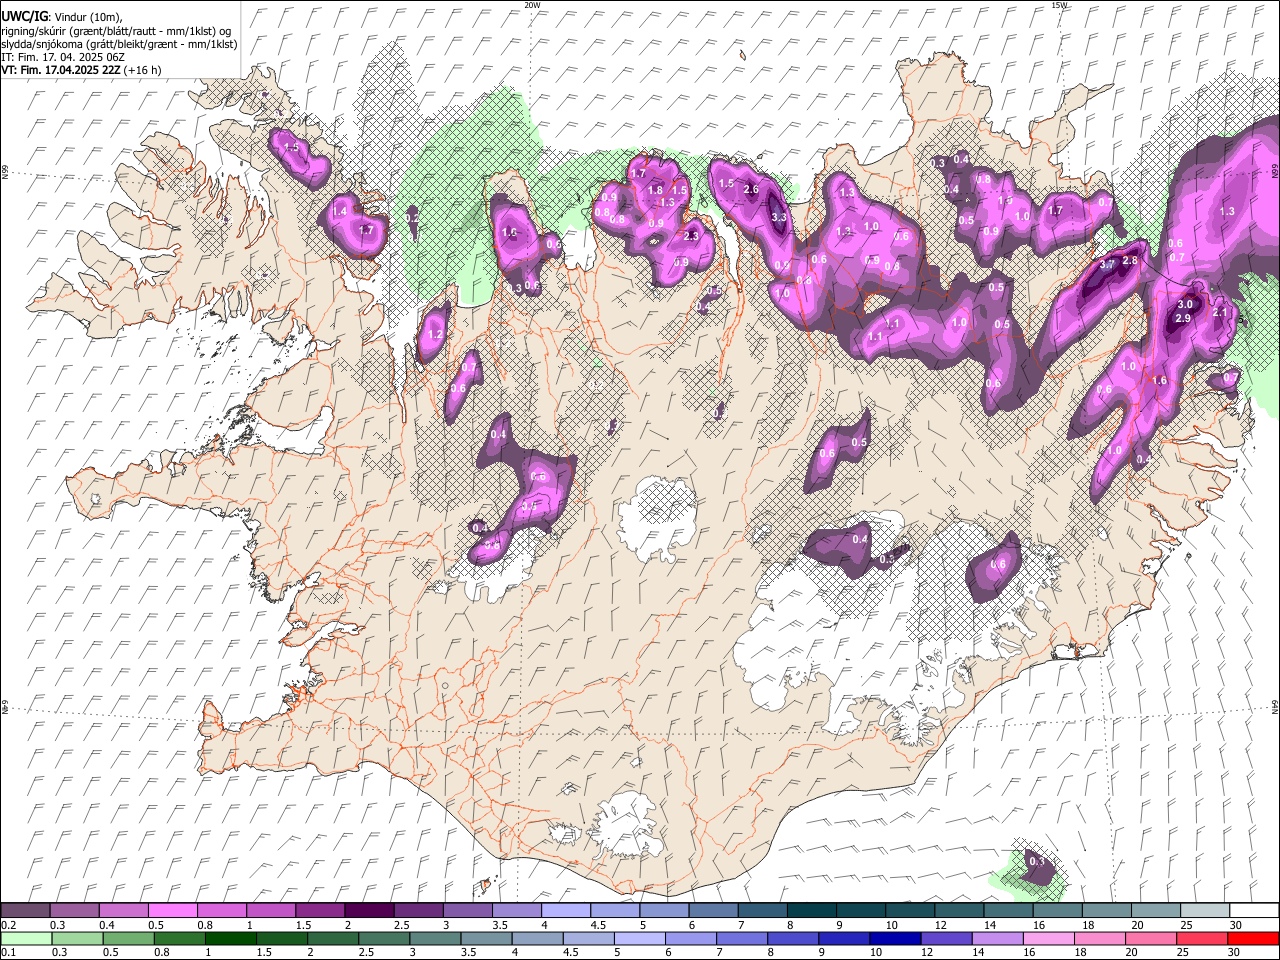
Task: Pick the first dark purple swatch above 0.2
Action: tap(25, 910)
